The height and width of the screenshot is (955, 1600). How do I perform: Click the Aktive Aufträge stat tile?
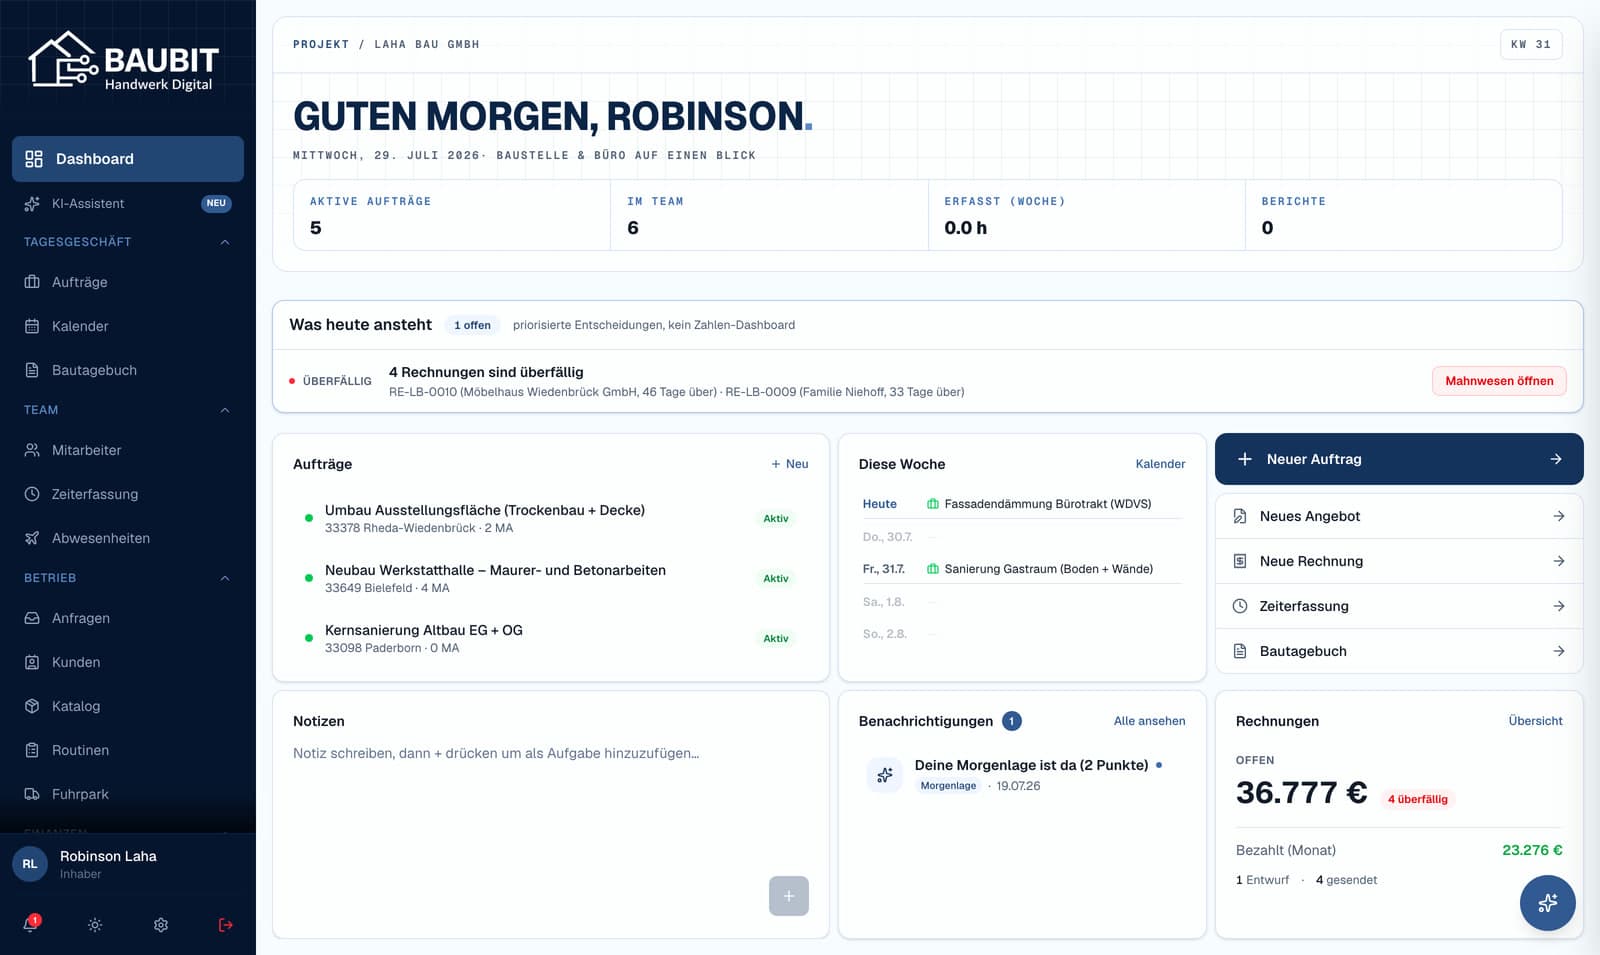coord(452,215)
